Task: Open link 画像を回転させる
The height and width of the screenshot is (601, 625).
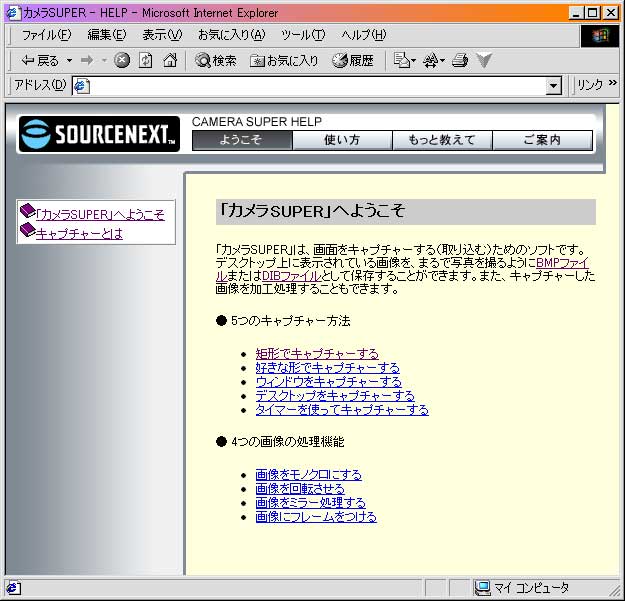Action: [x=300, y=489]
